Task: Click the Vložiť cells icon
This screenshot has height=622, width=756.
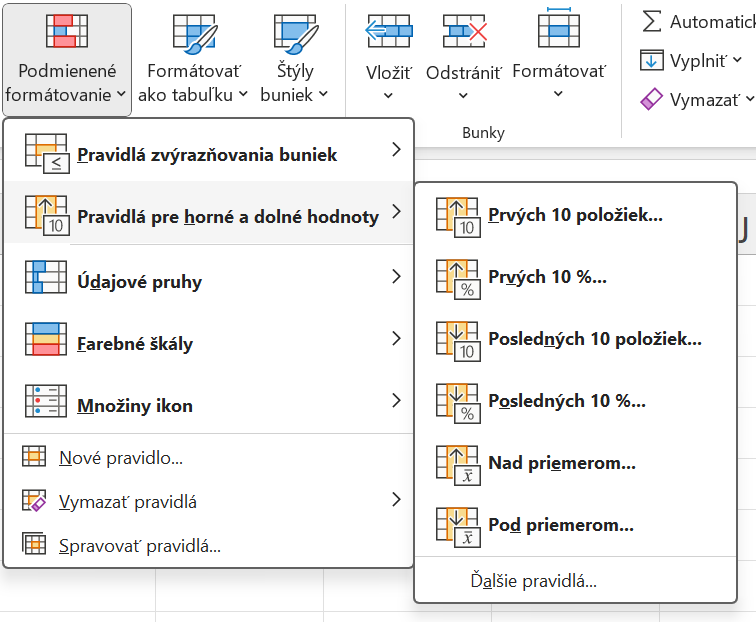Action: click(389, 31)
